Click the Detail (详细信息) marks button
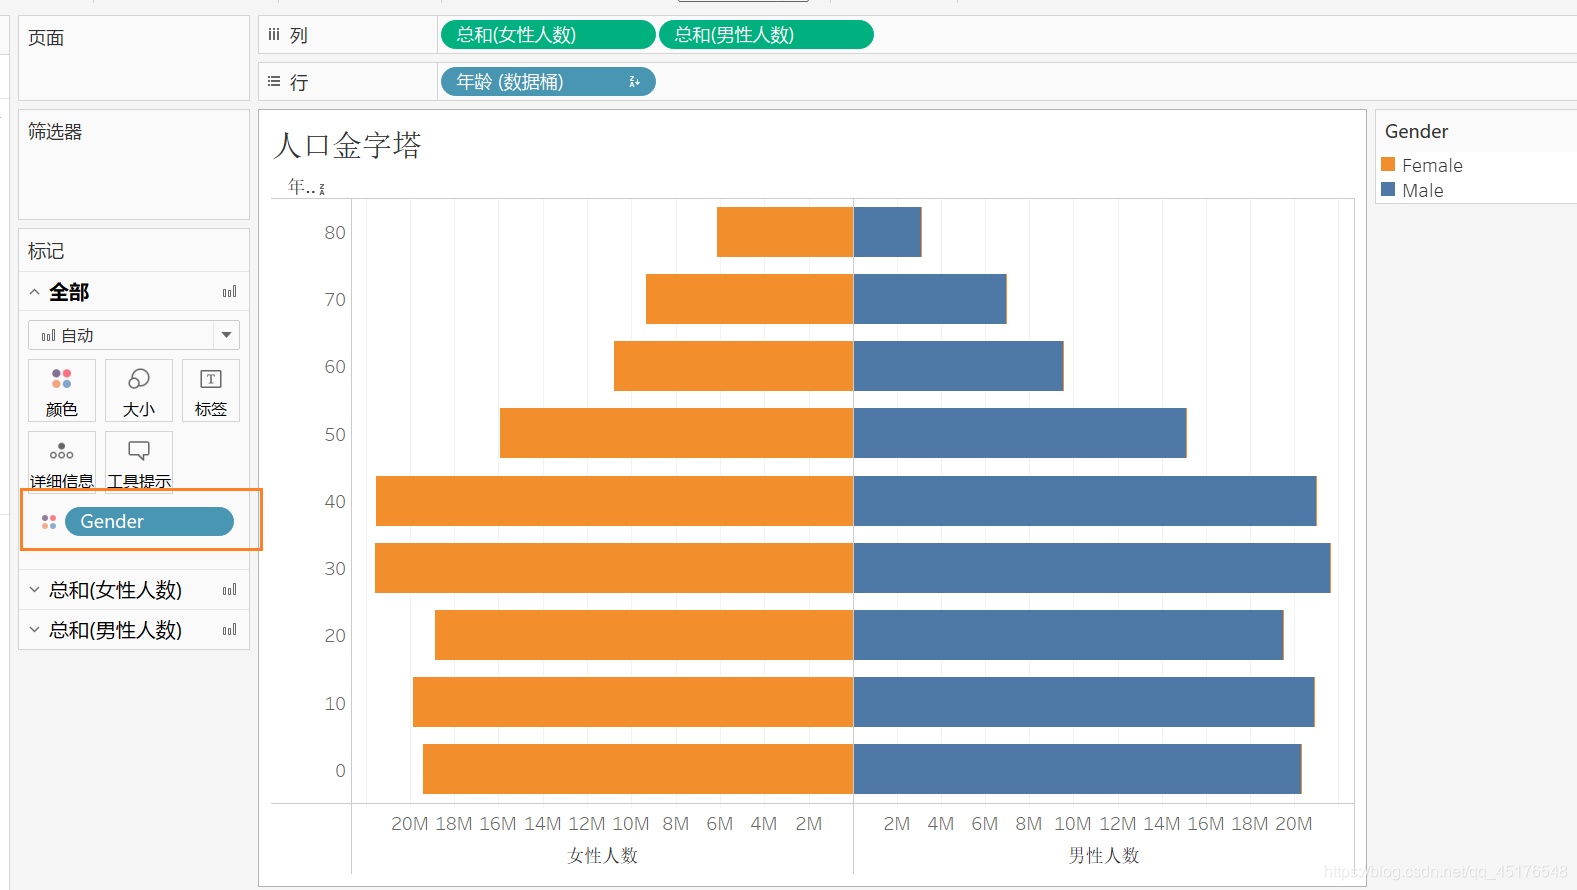1577x890 pixels. [x=62, y=462]
